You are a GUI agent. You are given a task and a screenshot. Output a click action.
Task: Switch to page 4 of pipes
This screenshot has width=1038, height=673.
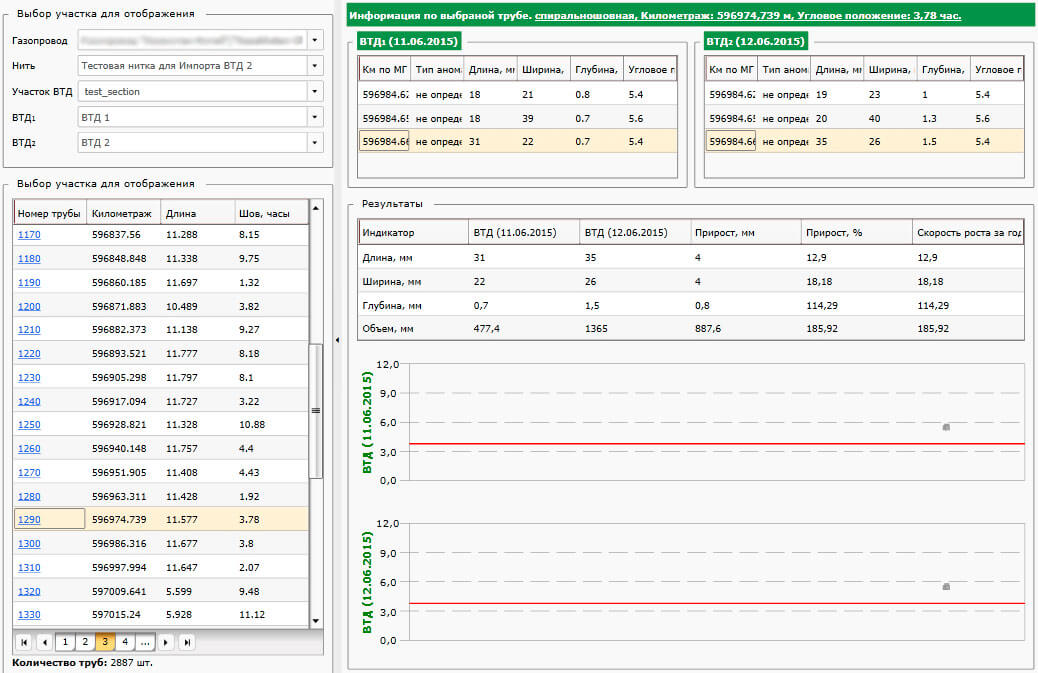(124, 642)
